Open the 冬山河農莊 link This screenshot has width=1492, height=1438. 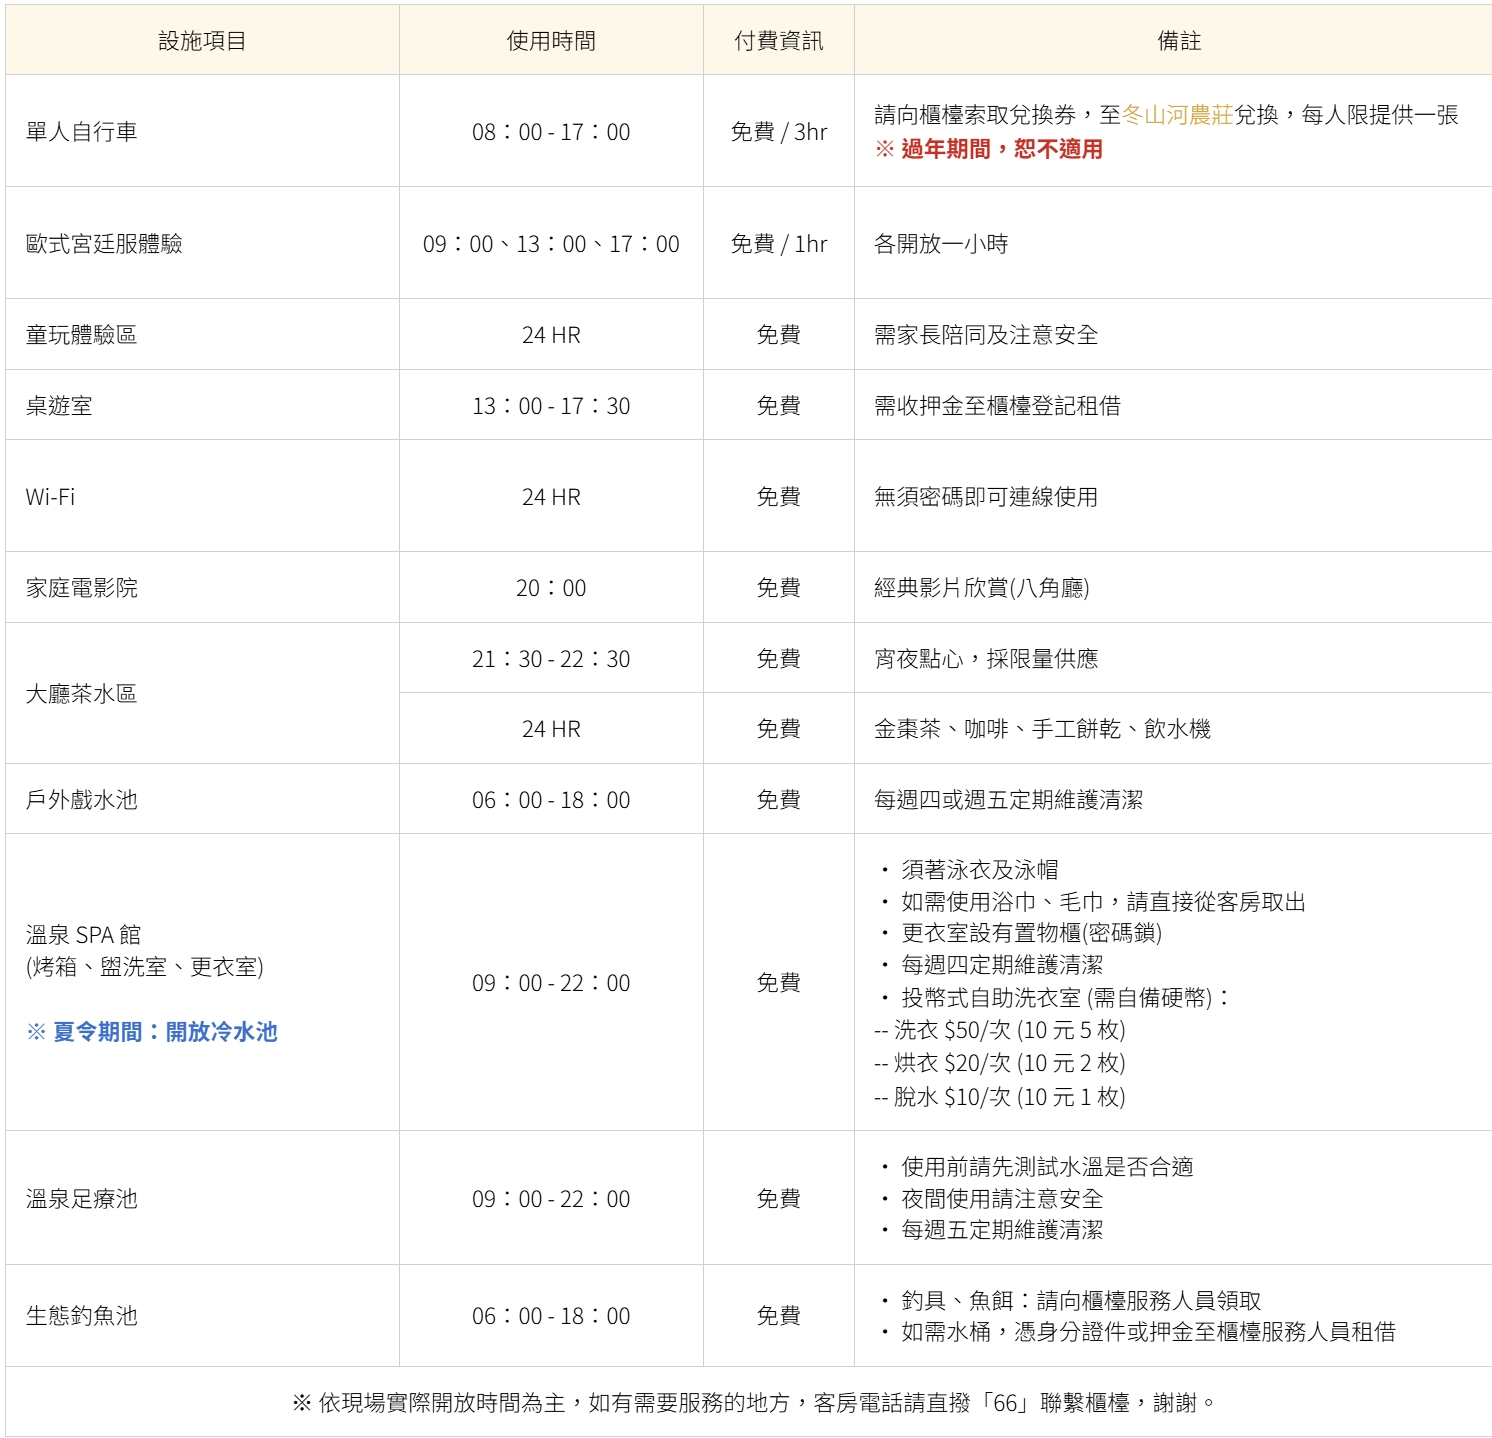[x=1177, y=115]
